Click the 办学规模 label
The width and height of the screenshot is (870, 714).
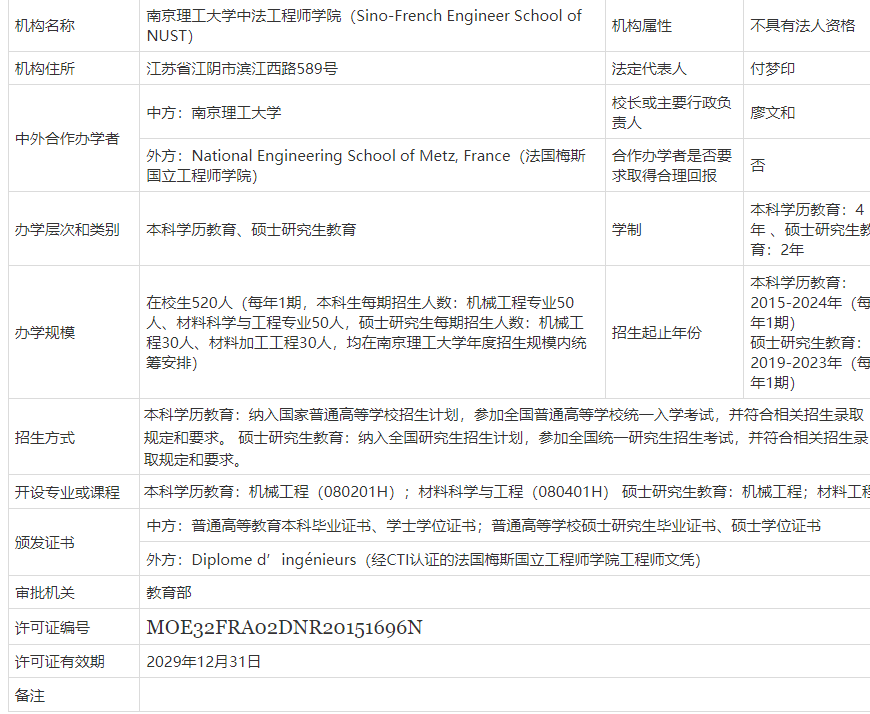tap(44, 333)
